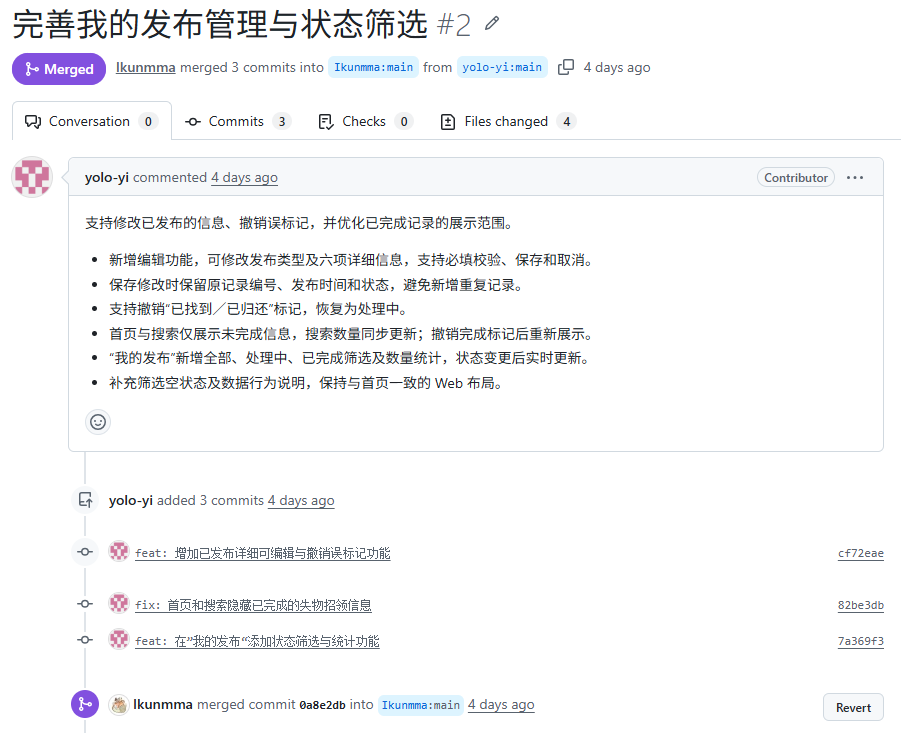Click bullet text '补充筛选空状态及数据行为说明'
Viewport: 901px width, 733px height.
click(x=207, y=383)
